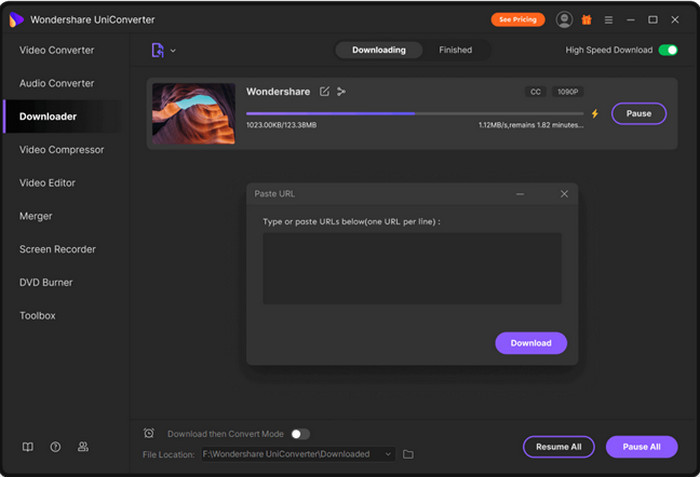This screenshot has width=700, height=477.
Task: Click the Wondershare UniConverter logo icon
Action: click(16, 20)
